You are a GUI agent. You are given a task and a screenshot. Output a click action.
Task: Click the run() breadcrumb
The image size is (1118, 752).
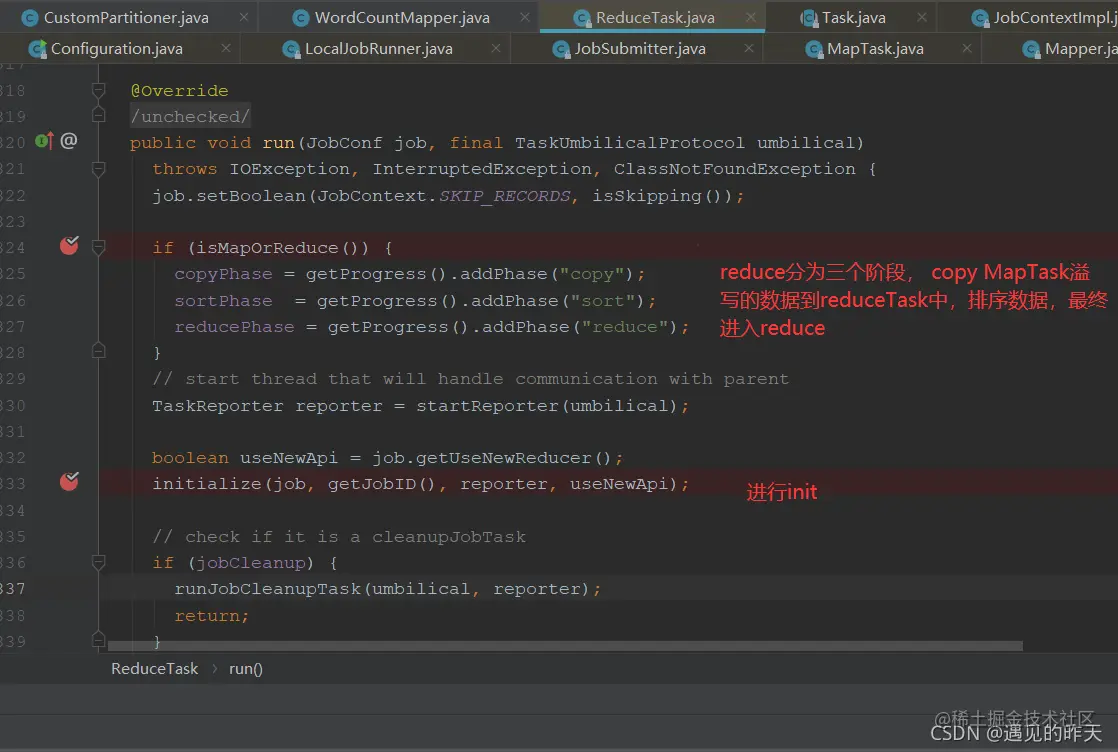pyautogui.click(x=246, y=669)
